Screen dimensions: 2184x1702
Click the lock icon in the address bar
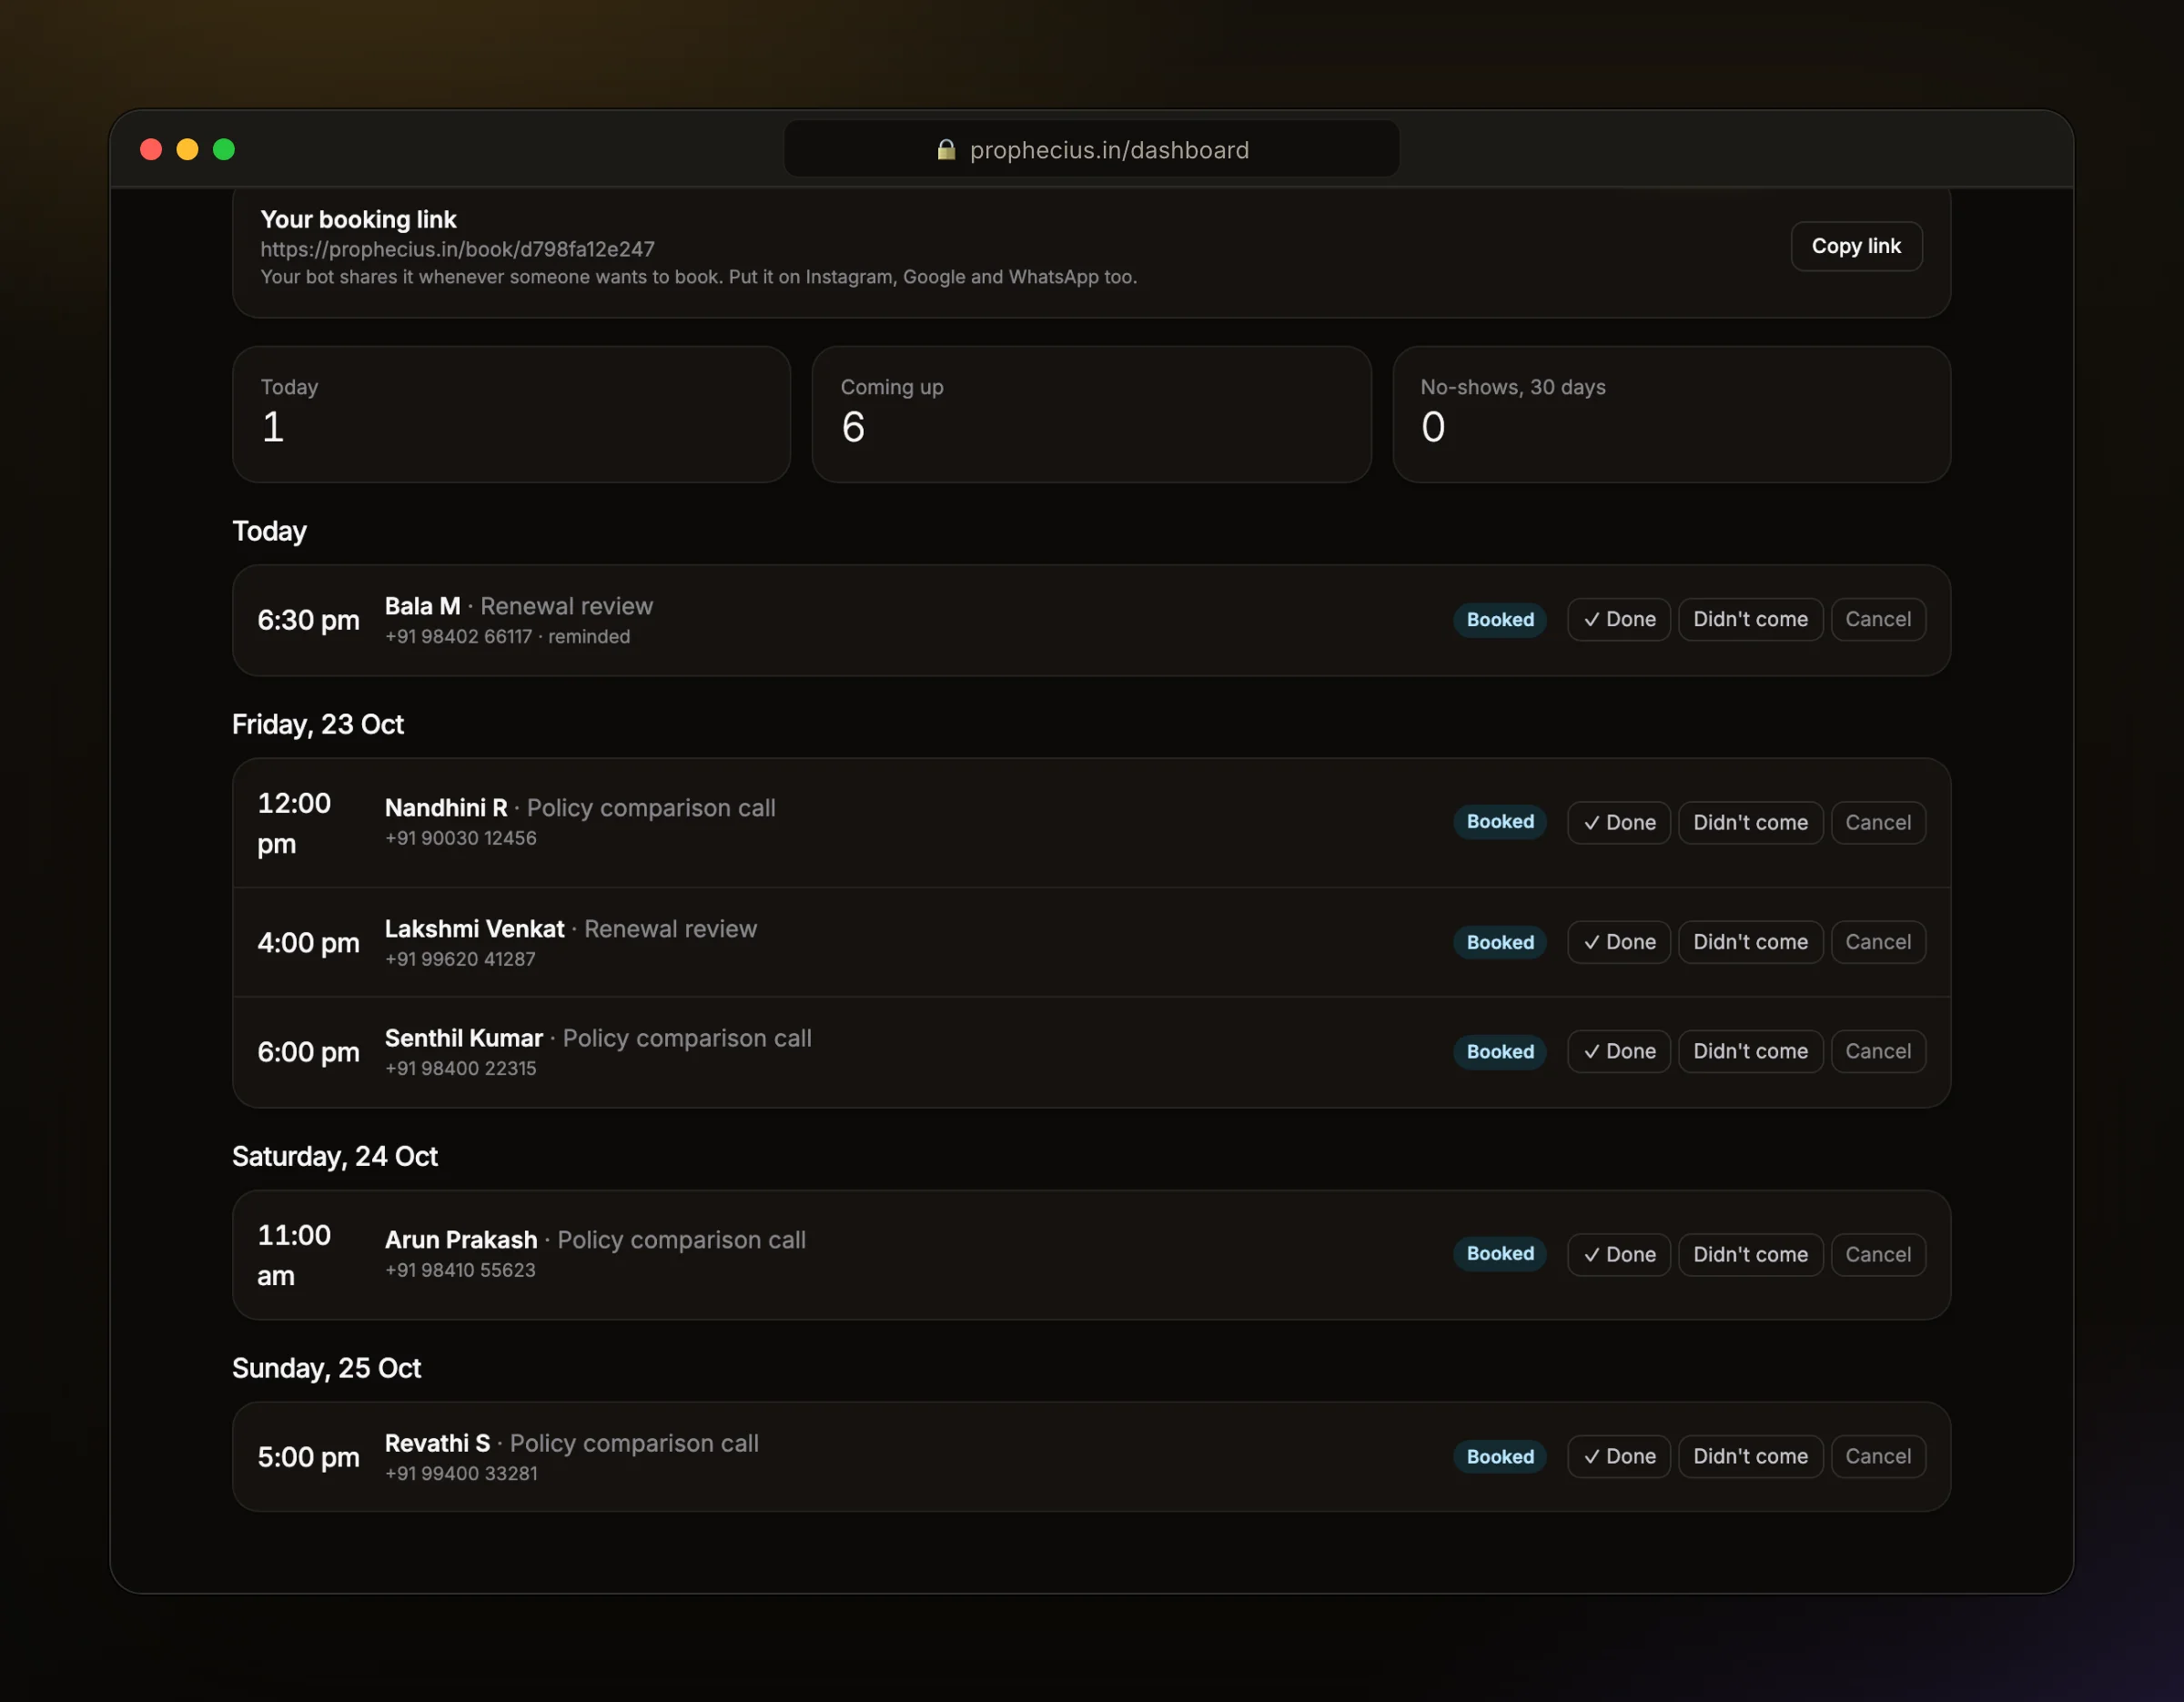945,150
